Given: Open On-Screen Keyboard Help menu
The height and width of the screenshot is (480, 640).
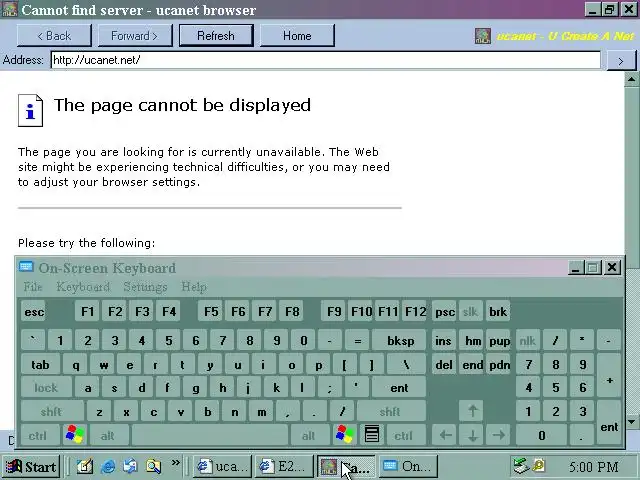Looking at the screenshot, I should coord(194,287).
